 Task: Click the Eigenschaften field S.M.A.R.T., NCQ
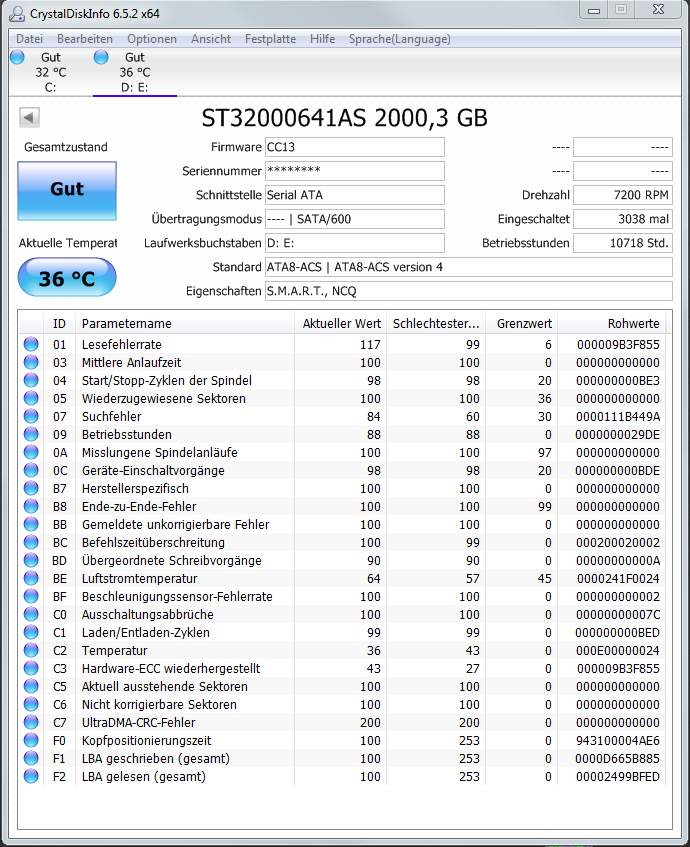(x=468, y=291)
